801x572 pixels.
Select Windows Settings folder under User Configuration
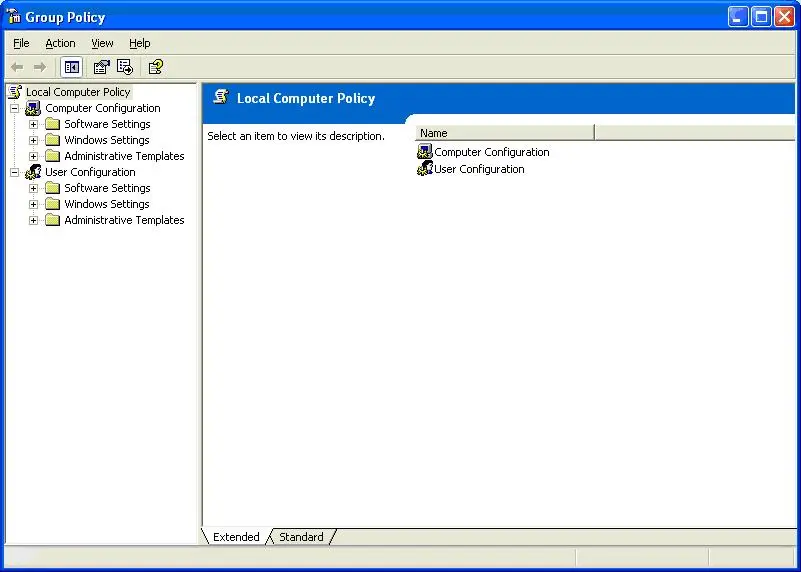[x=106, y=204]
